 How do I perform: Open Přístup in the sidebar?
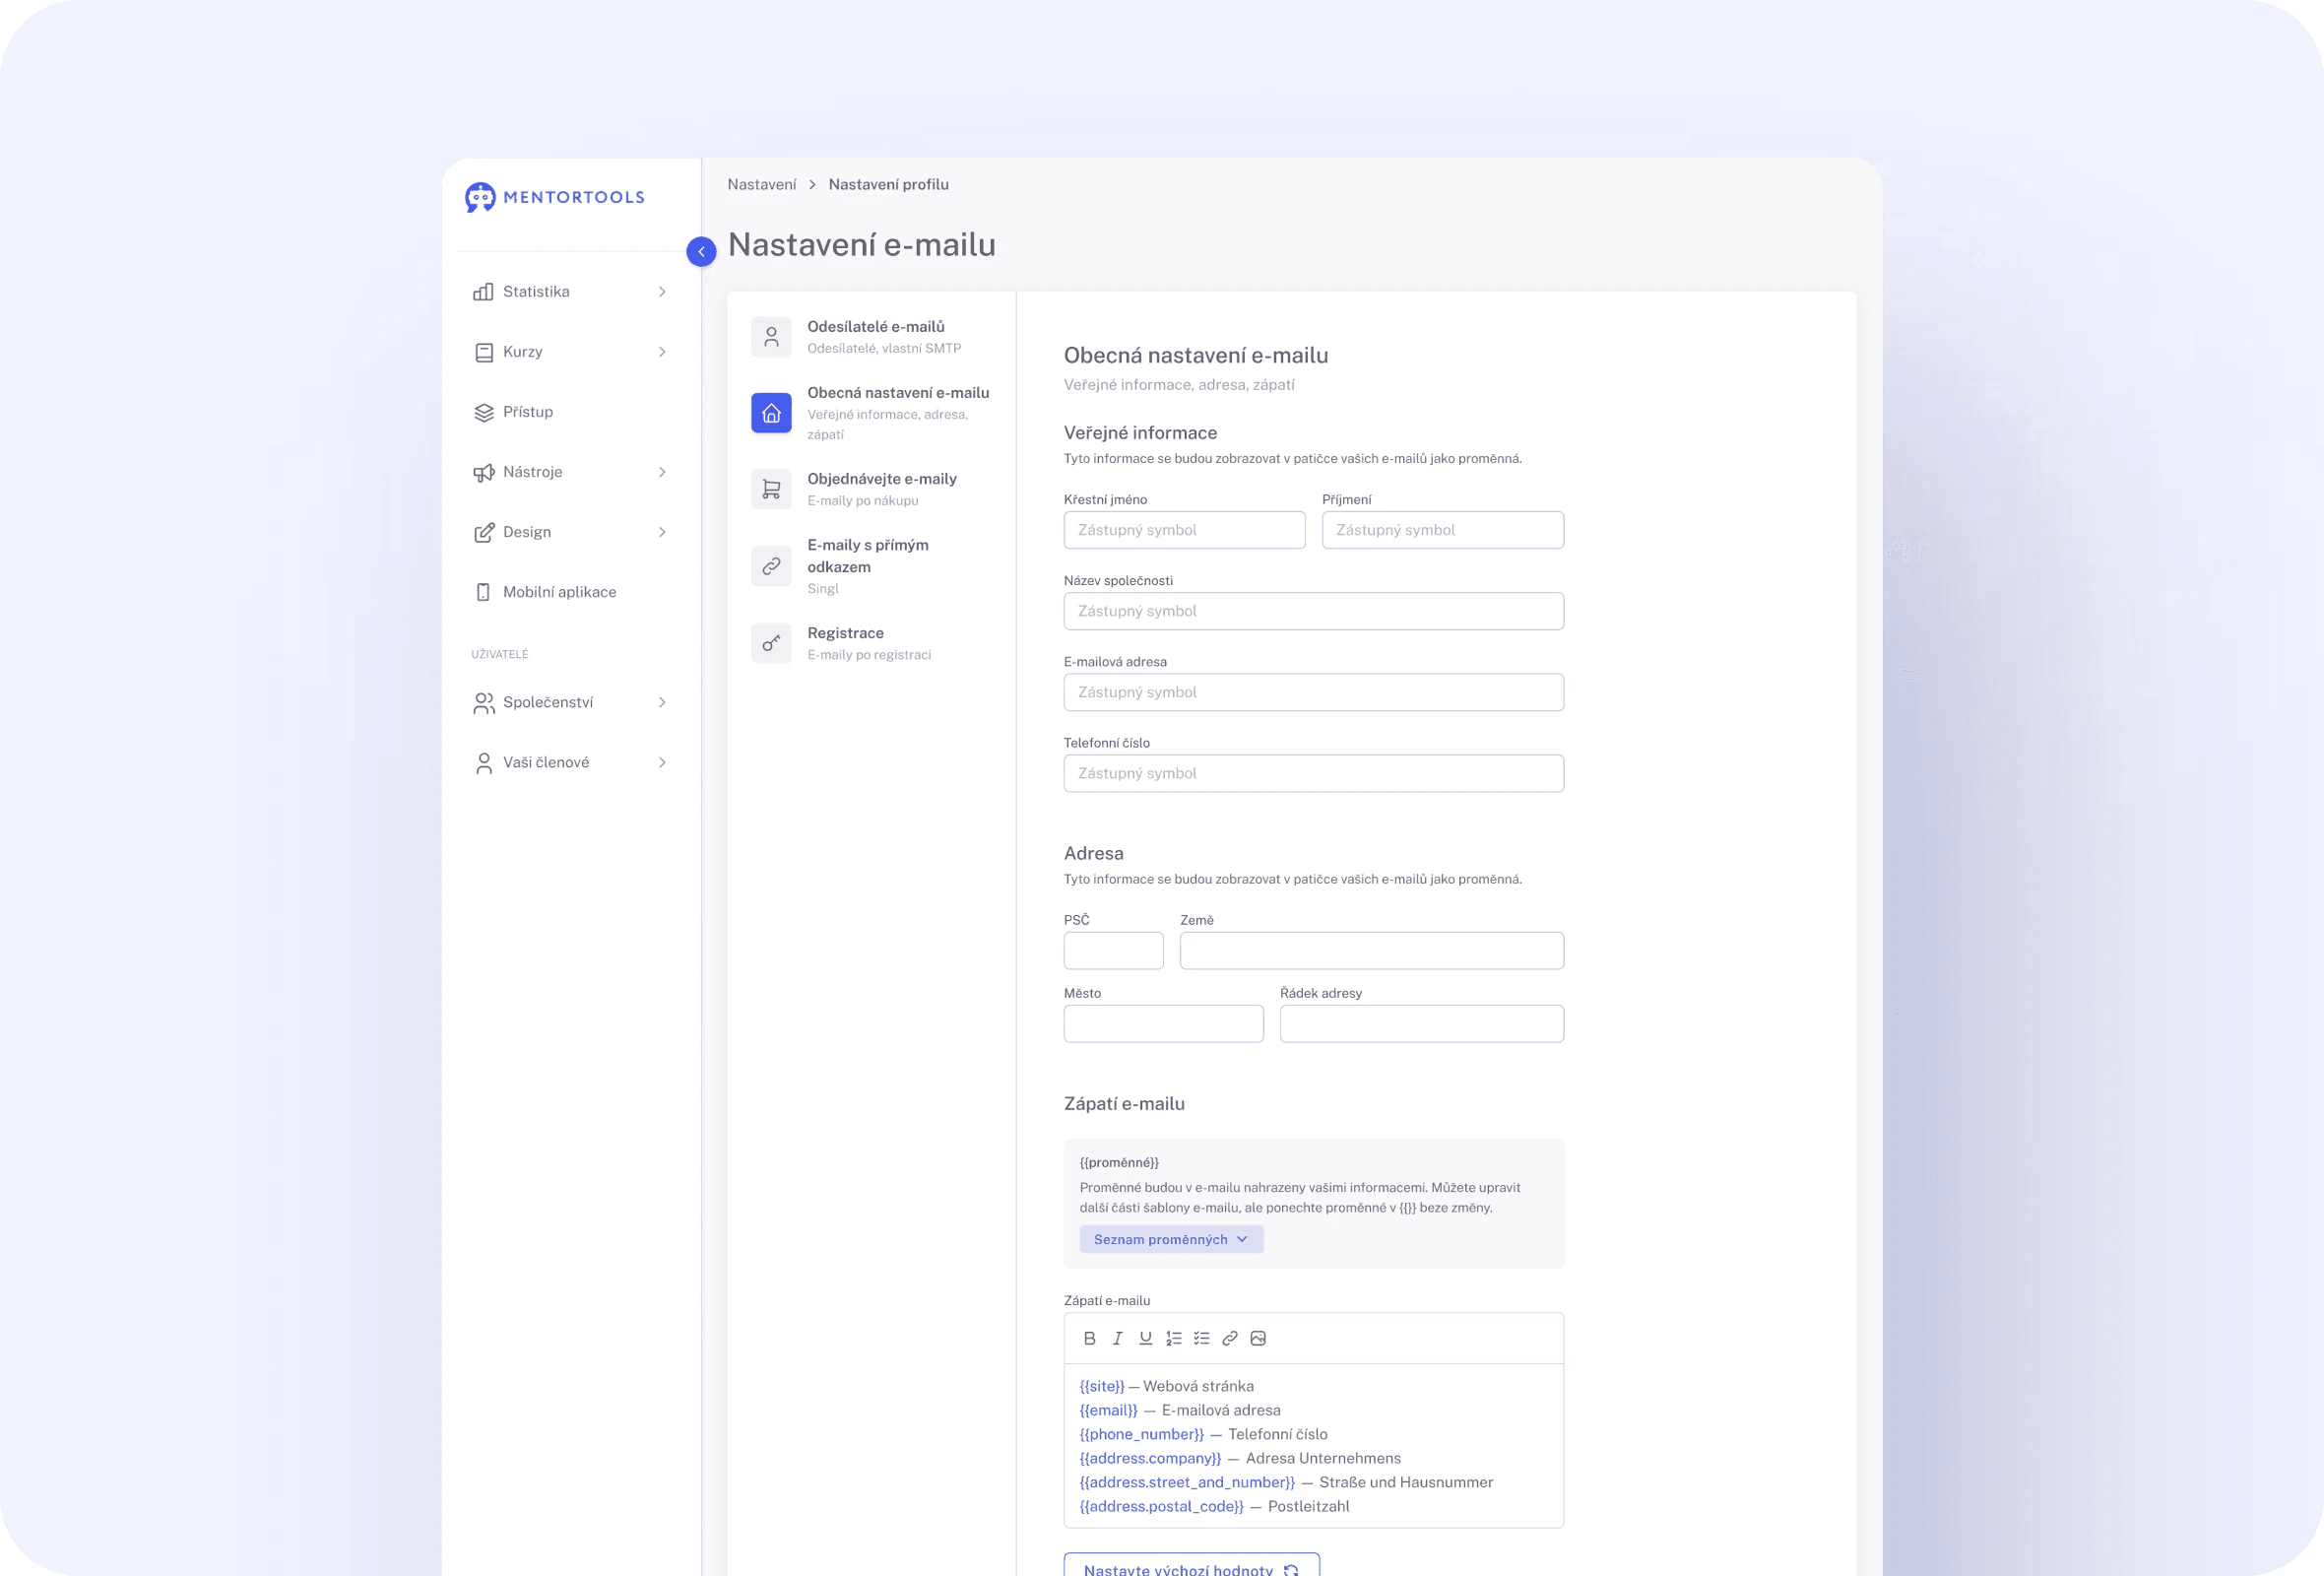[x=571, y=412]
